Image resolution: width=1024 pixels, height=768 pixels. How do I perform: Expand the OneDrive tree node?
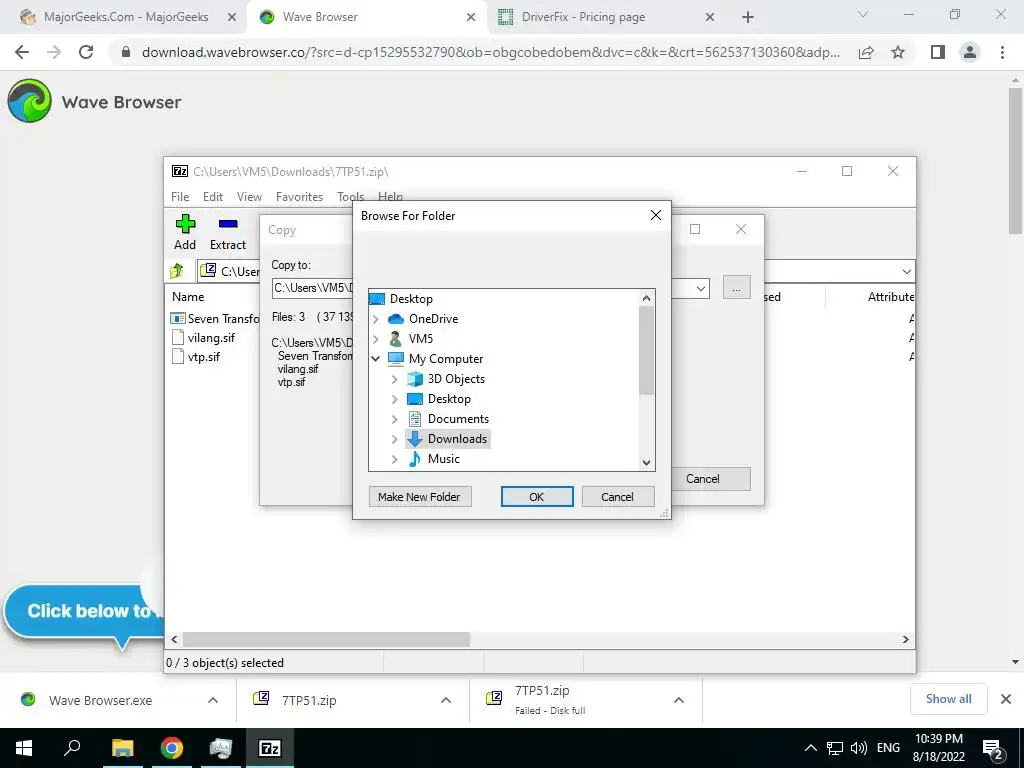pos(376,319)
